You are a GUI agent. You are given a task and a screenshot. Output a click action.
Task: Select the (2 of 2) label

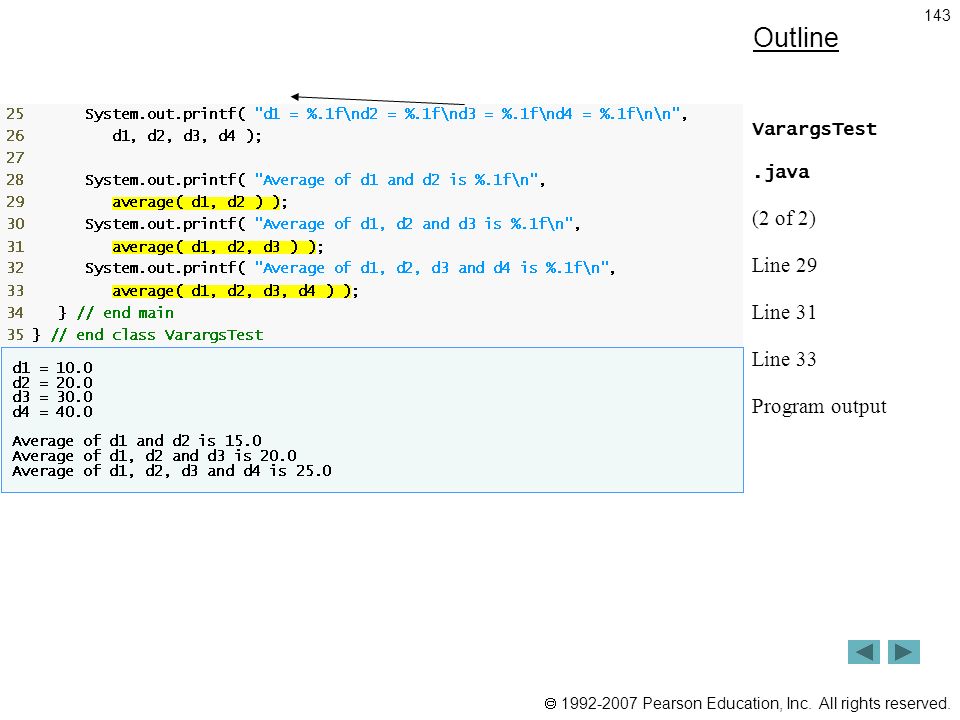pyautogui.click(x=784, y=218)
